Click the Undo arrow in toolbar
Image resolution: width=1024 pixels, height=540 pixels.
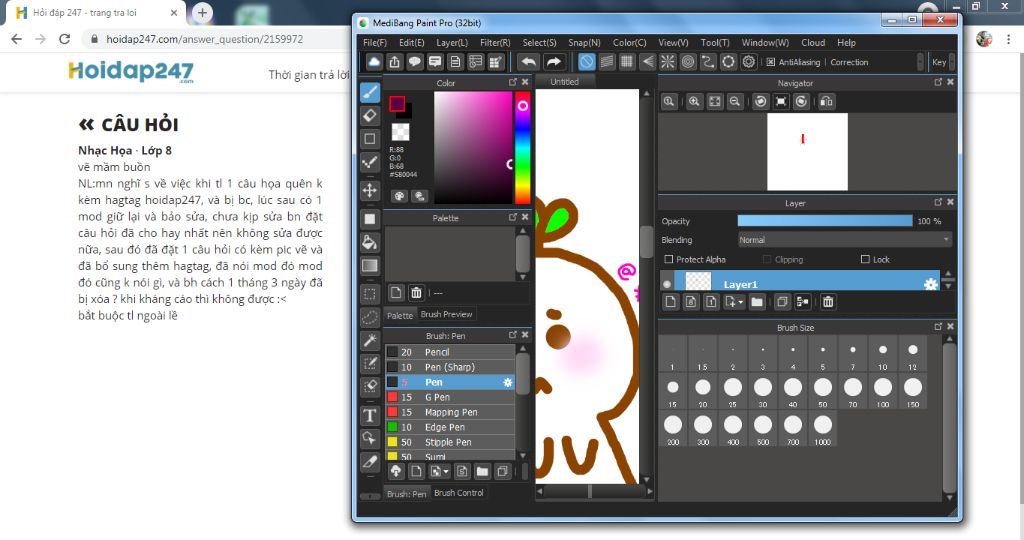(x=528, y=62)
